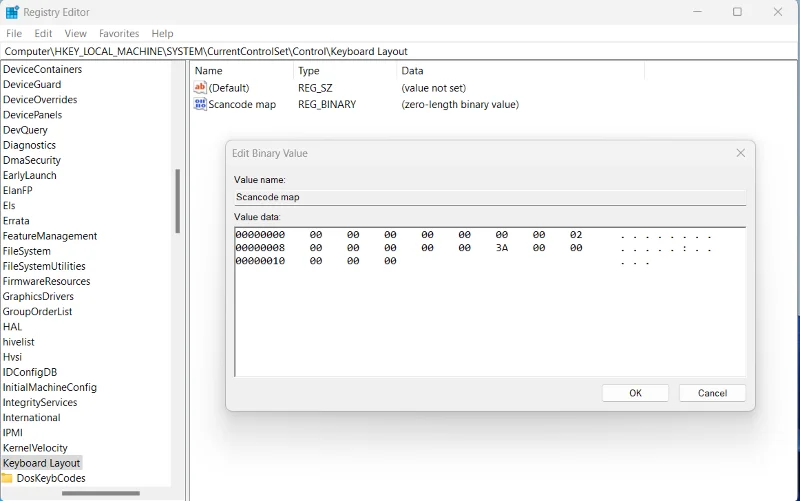The height and width of the screenshot is (501, 800).
Task: Select the IDConfigDB key
Action: pyautogui.click(x=30, y=372)
